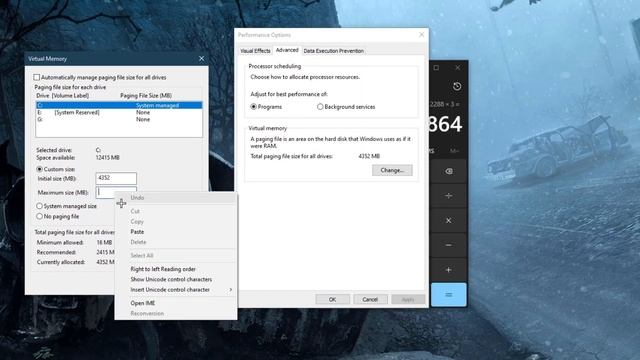640x360 pixels.
Task: Switch to Visual Effects tab
Action: [x=256, y=51]
